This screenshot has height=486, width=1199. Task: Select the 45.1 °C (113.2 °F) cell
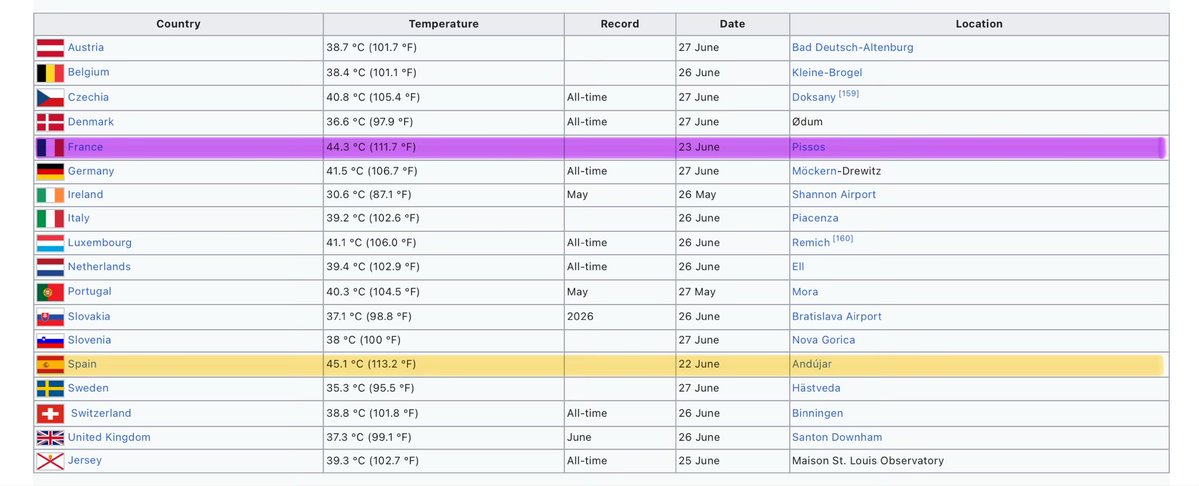444,364
